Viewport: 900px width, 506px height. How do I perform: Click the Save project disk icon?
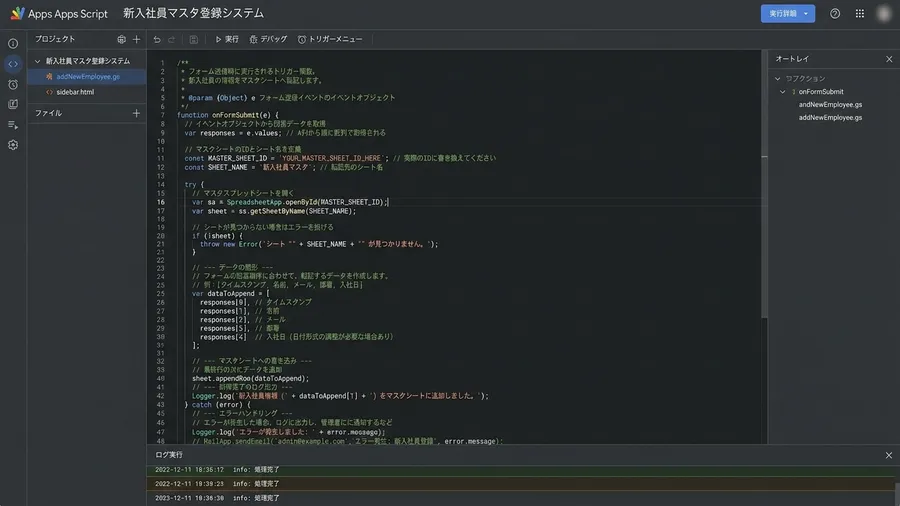point(193,40)
